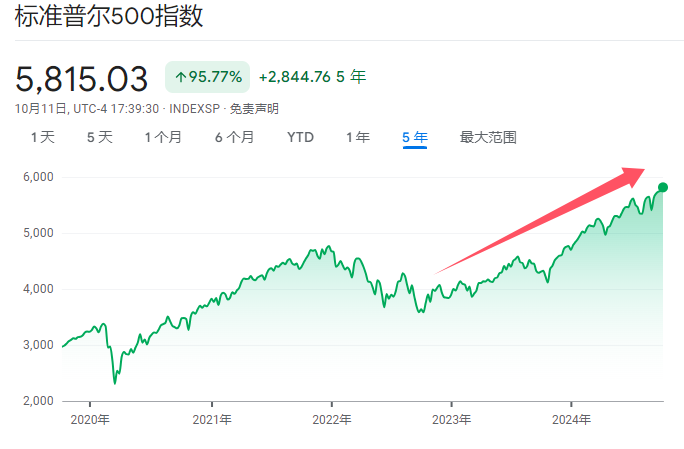Switch to 最大范围 range
This screenshot has width=684, height=449.
(488, 137)
